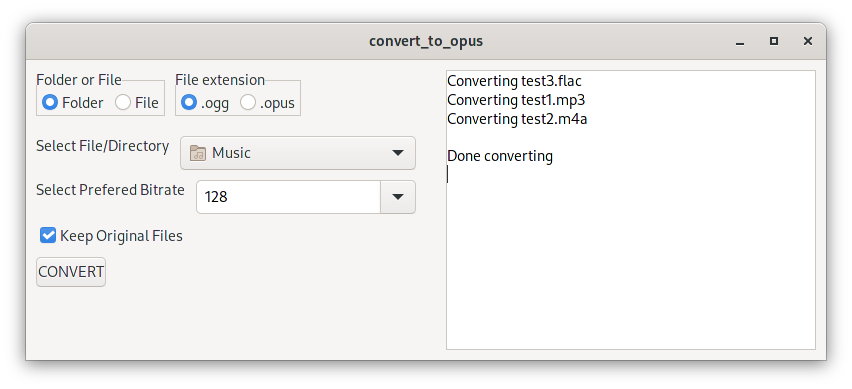This screenshot has width=852, height=389.
Task: Choose the .ogg file extension option
Action: [189, 102]
